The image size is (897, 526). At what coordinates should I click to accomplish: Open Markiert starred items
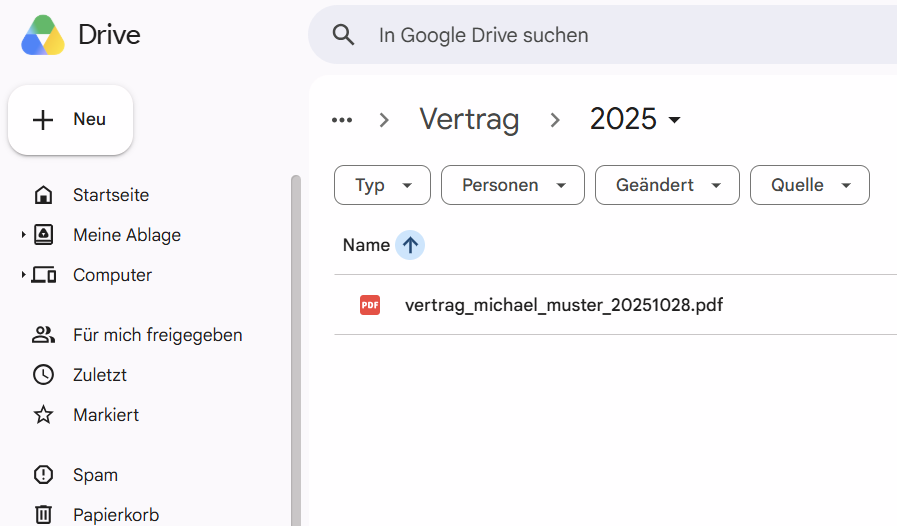pos(106,415)
